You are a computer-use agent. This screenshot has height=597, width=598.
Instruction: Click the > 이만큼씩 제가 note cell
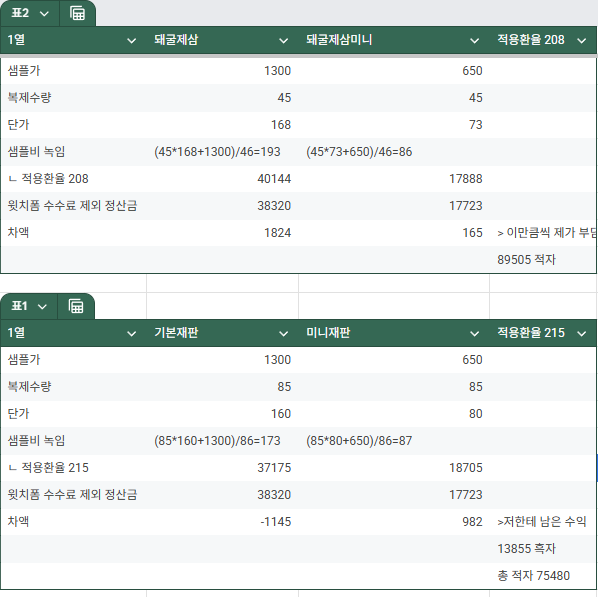point(543,233)
